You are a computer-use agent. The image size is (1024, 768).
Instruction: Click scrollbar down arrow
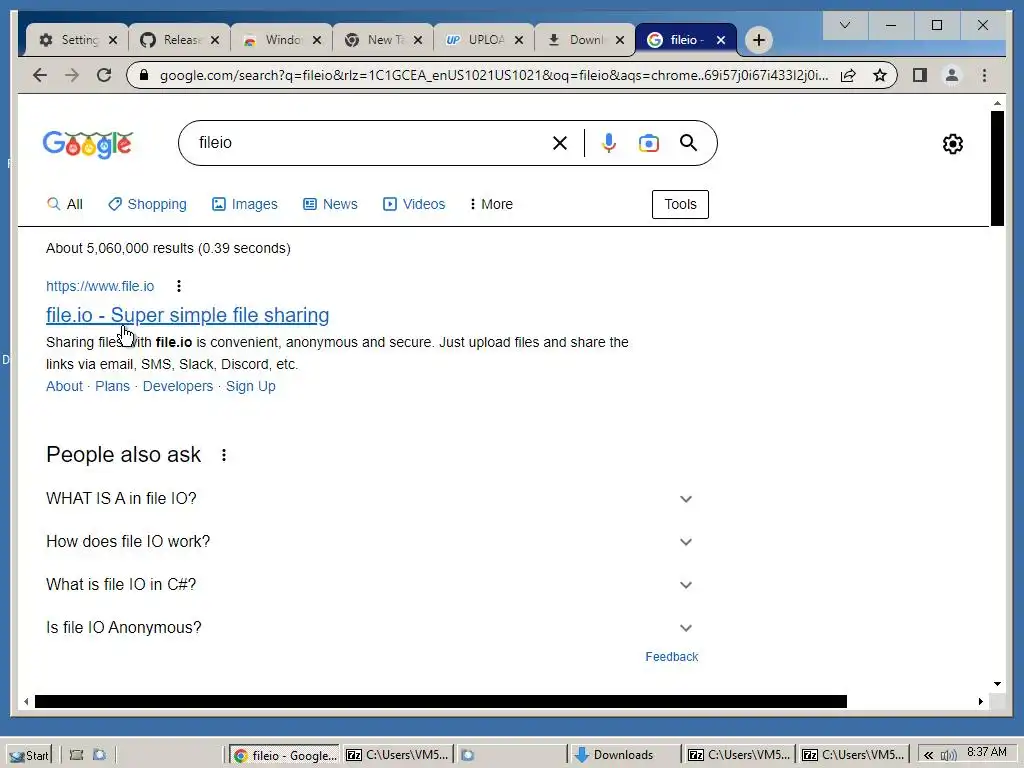coord(997,684)
